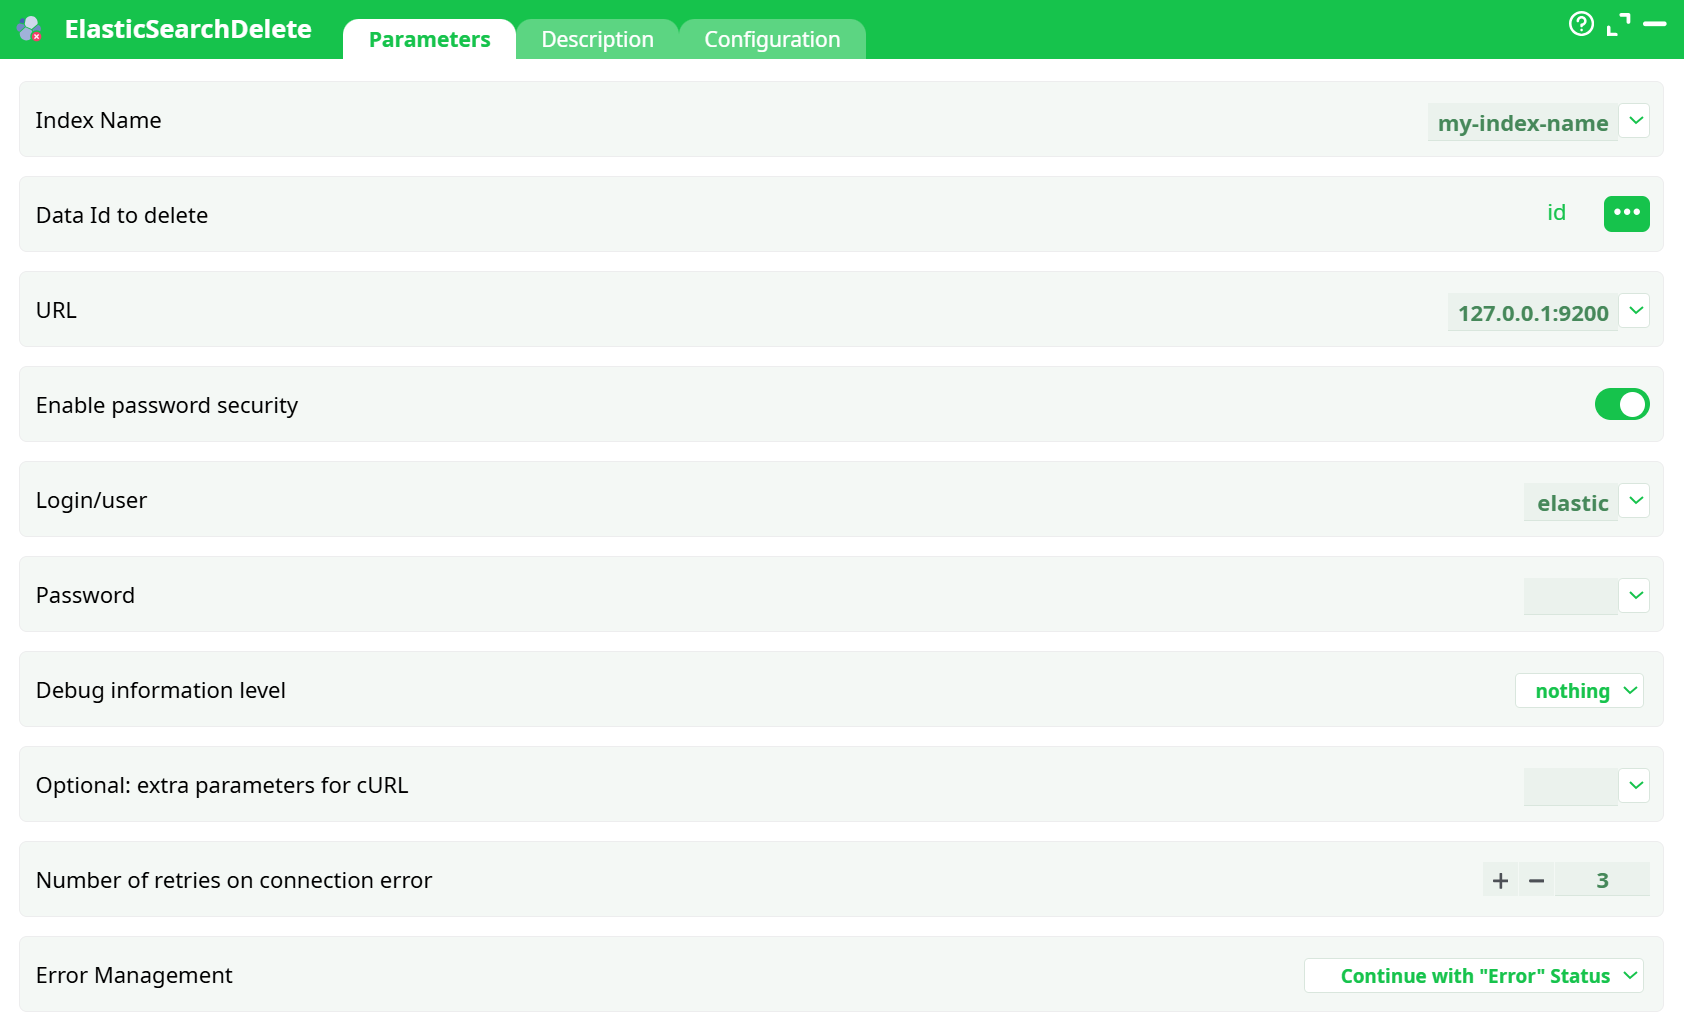
Task: Open the help icon in the title bar
Action: coord(1581,25)
